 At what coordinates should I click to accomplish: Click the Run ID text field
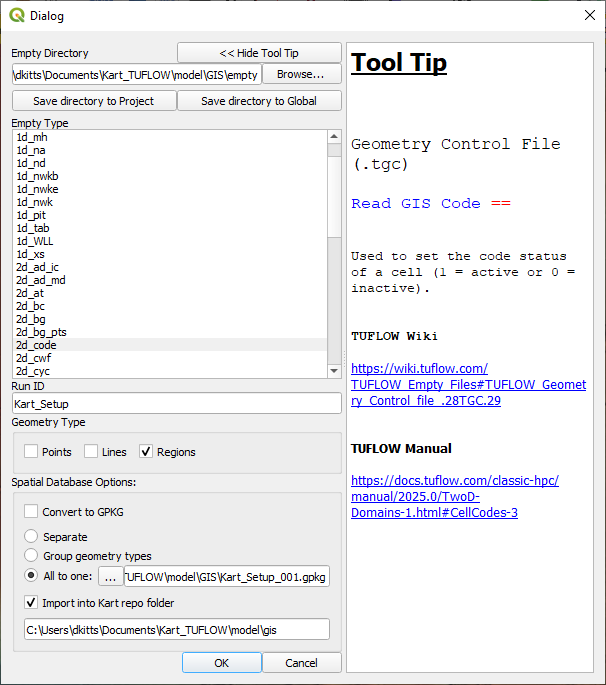pos(177,404)
